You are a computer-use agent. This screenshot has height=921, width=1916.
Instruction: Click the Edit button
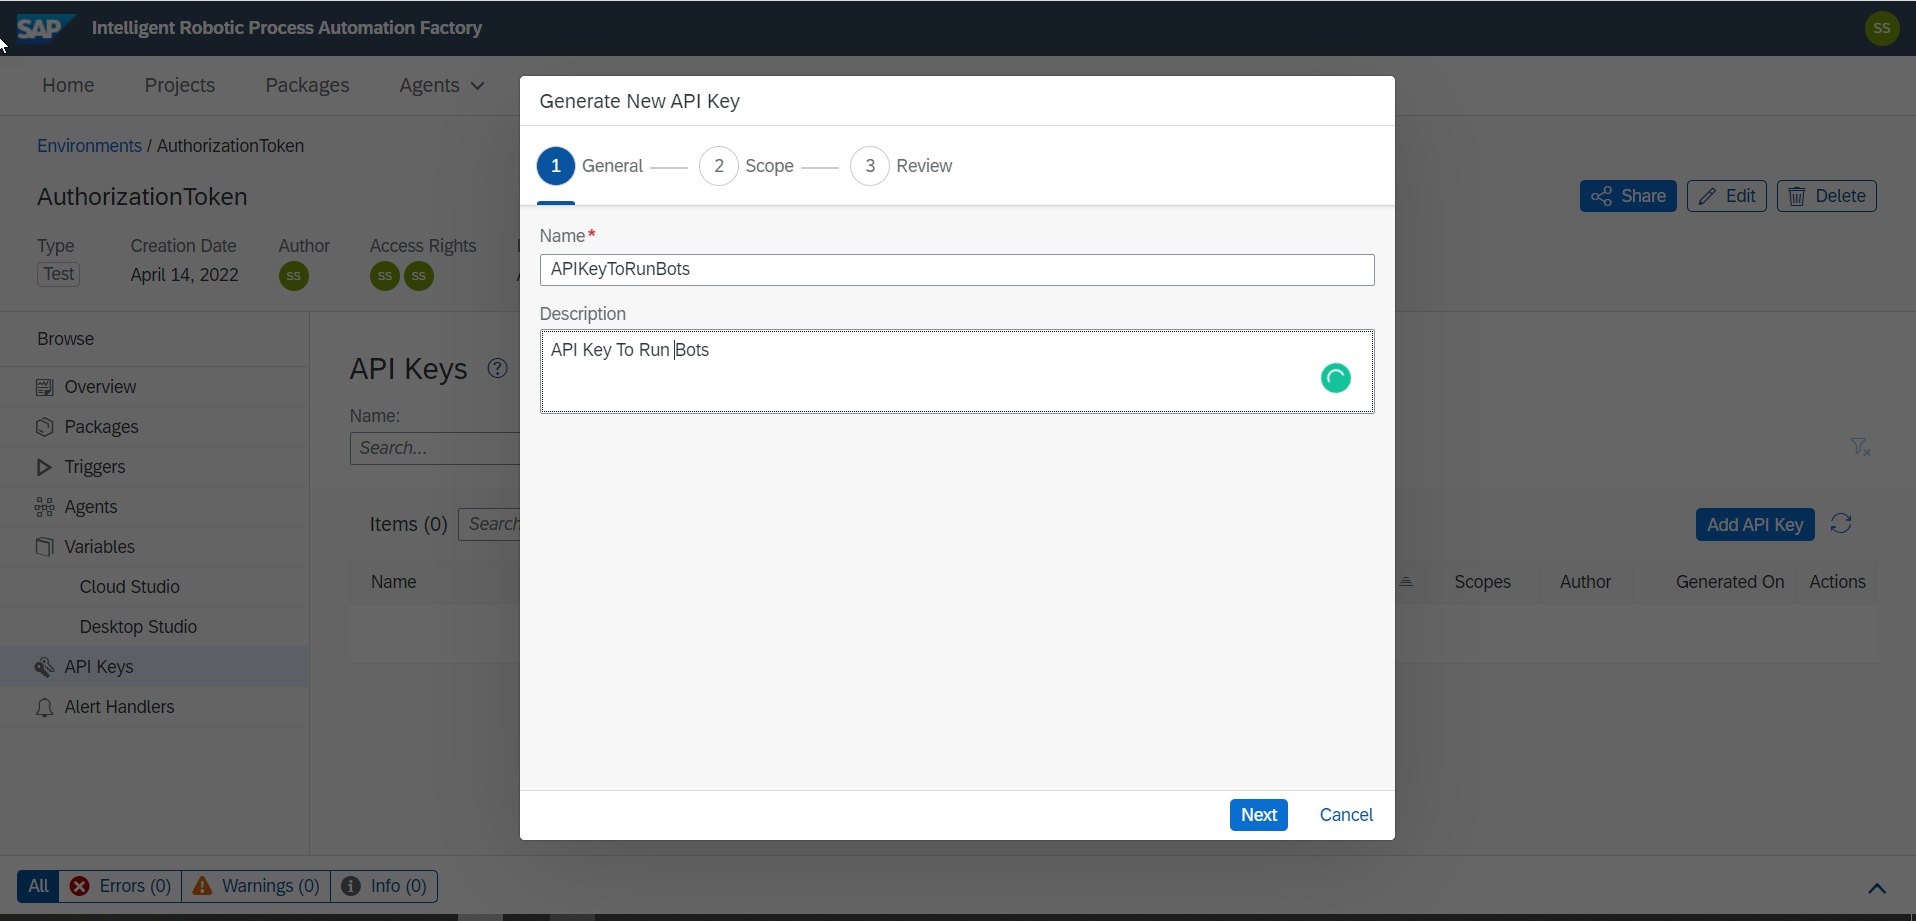[1727, 196]
